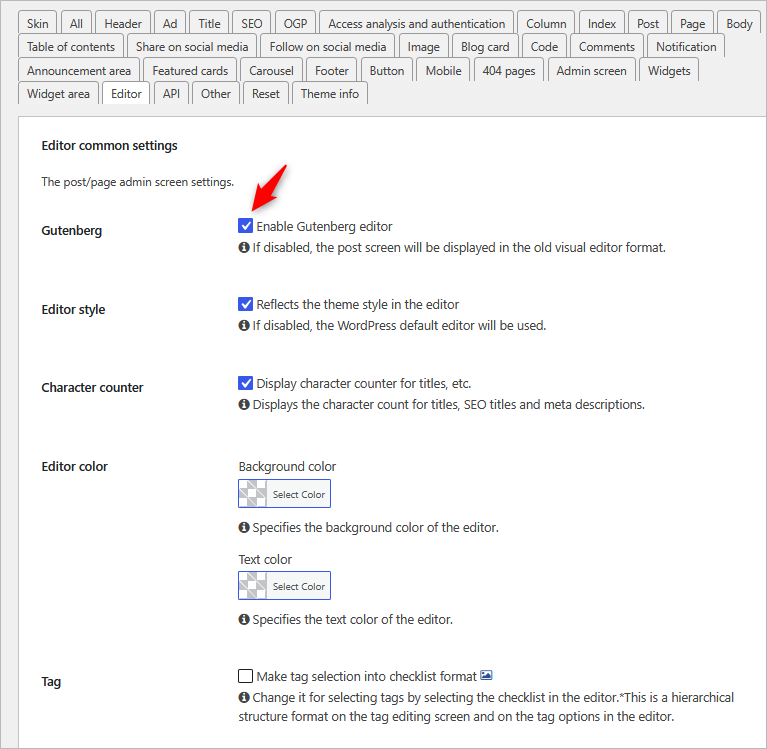The height and width of the screenshot is (749, 767).
Task: Switch to the Skin tab
Action: [x=38, y=23]
